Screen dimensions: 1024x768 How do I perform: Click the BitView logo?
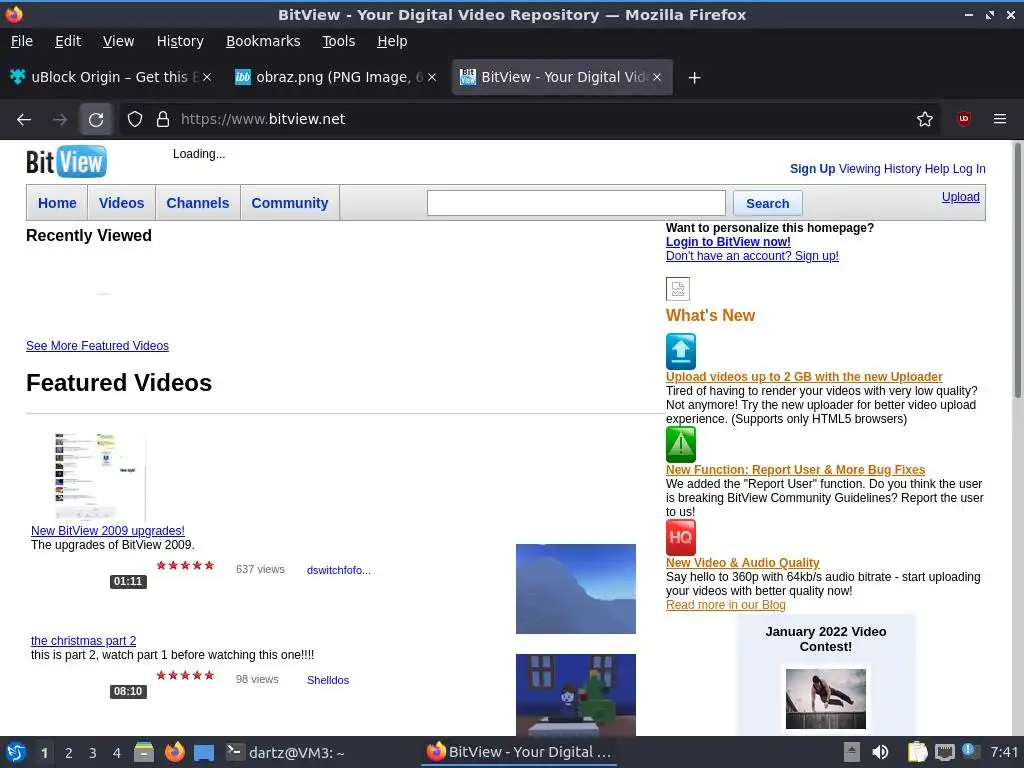pos(66,161)
